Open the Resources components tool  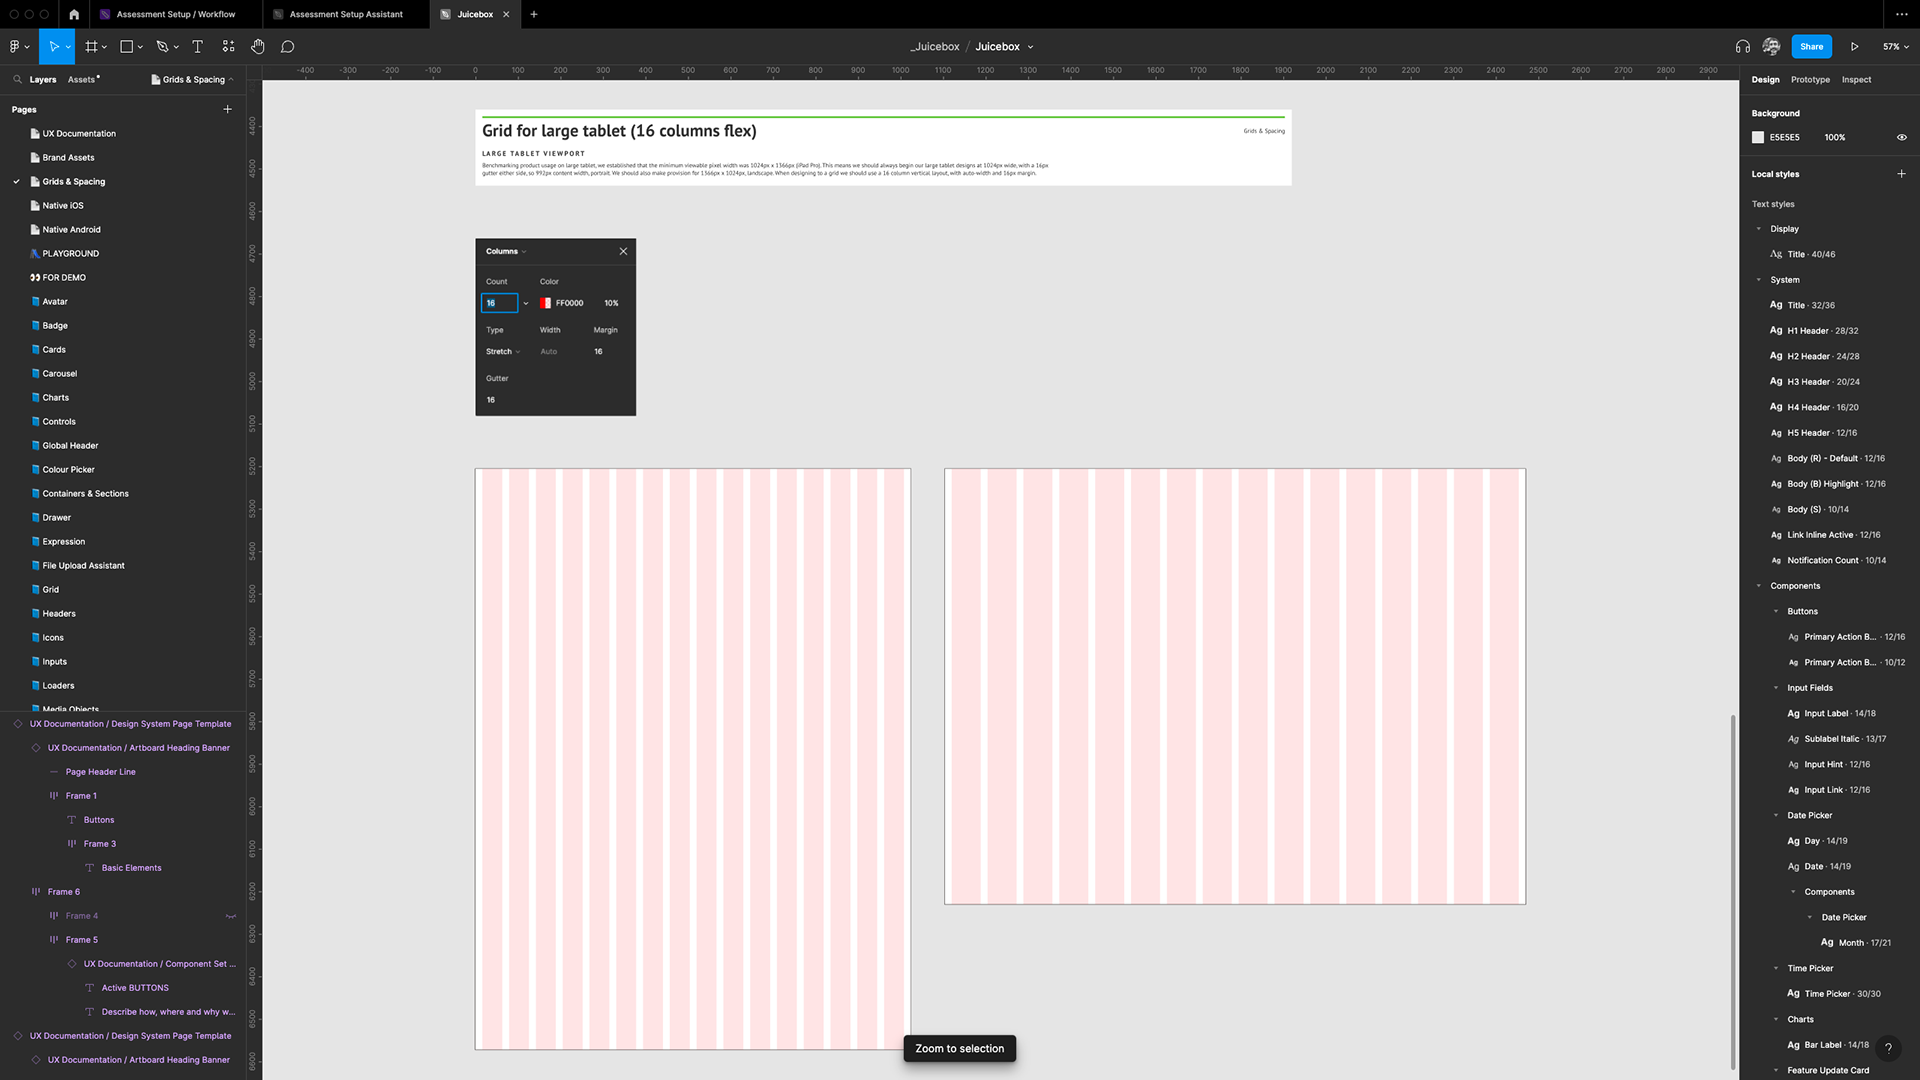tap(228, 47)
